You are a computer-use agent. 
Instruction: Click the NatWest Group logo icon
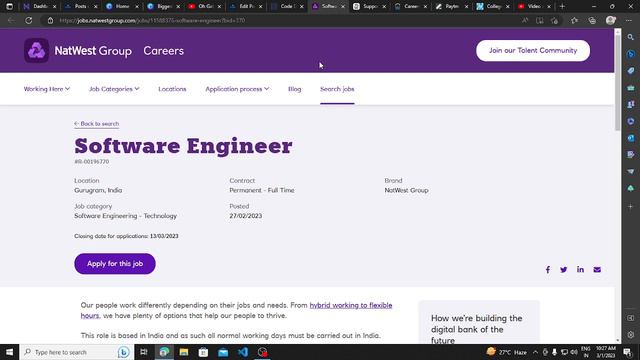pos(36,51)
